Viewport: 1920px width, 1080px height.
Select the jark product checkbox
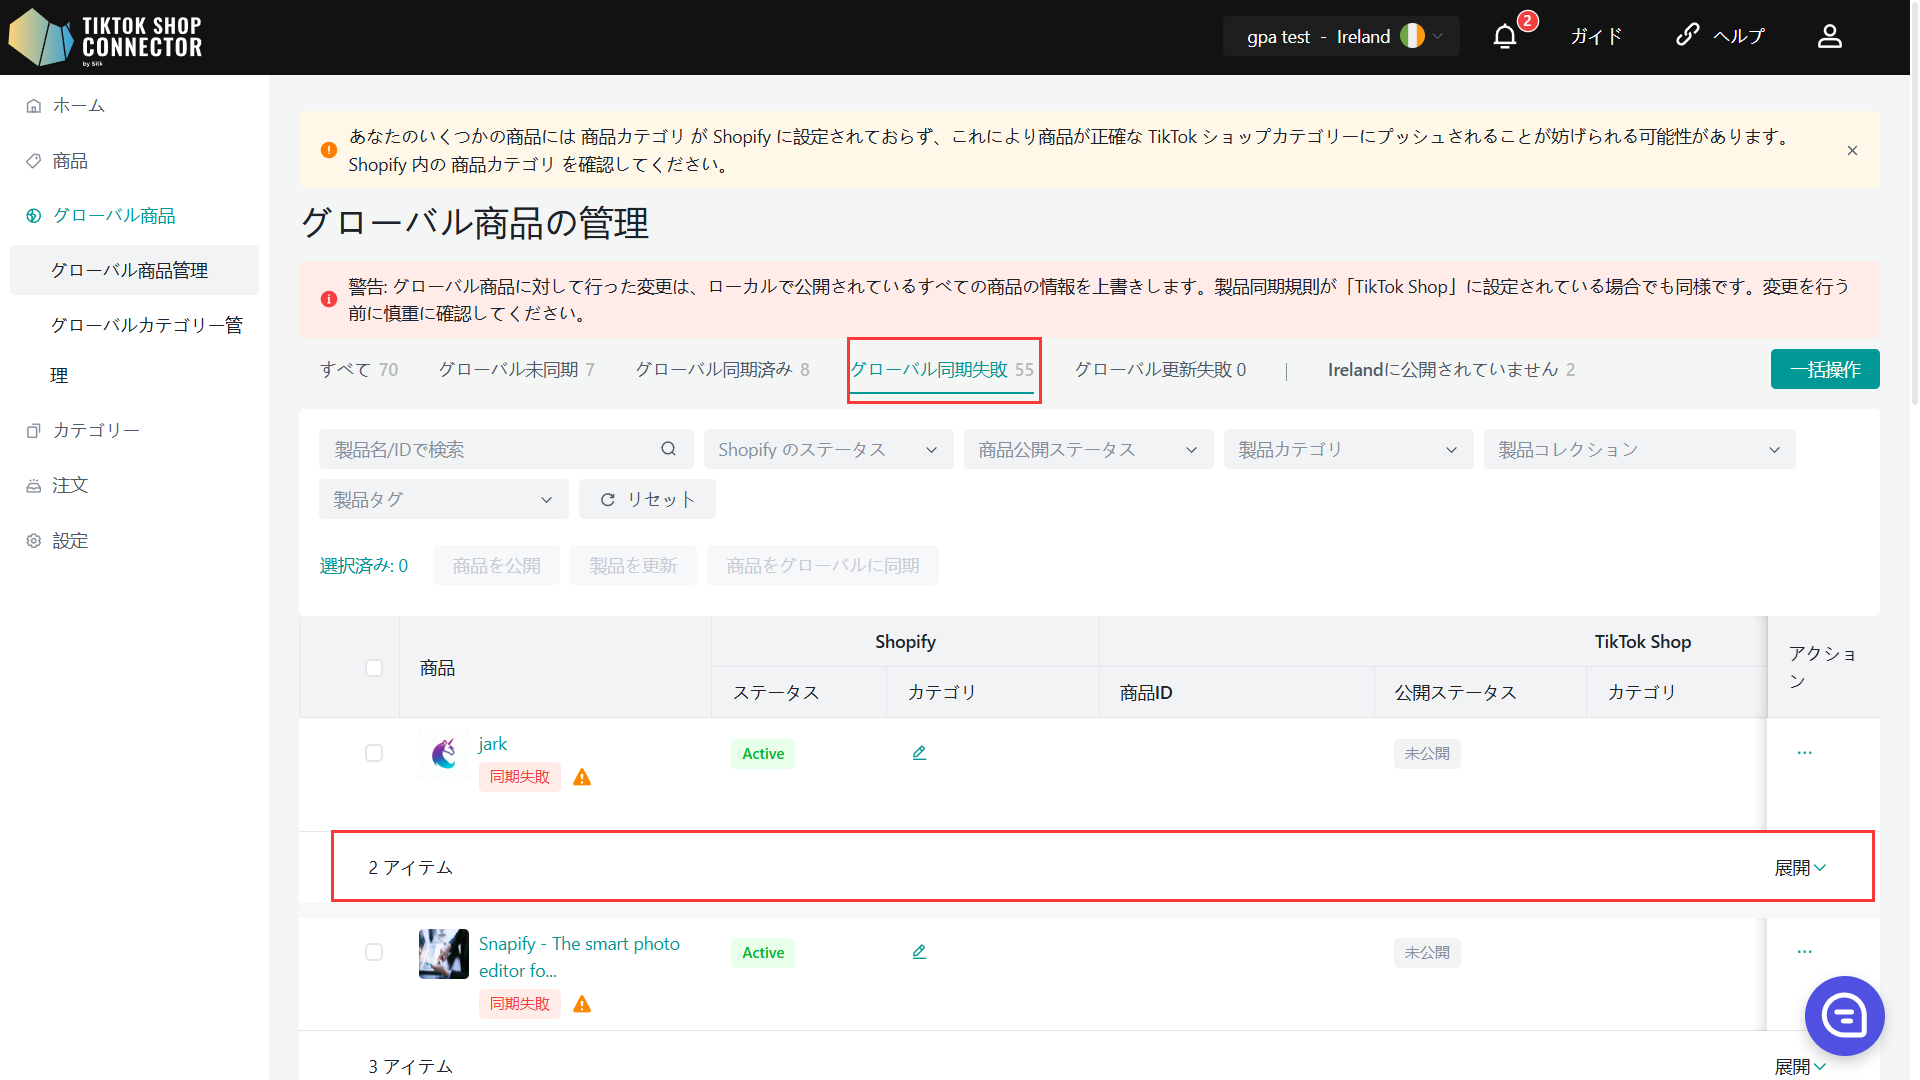374,753
